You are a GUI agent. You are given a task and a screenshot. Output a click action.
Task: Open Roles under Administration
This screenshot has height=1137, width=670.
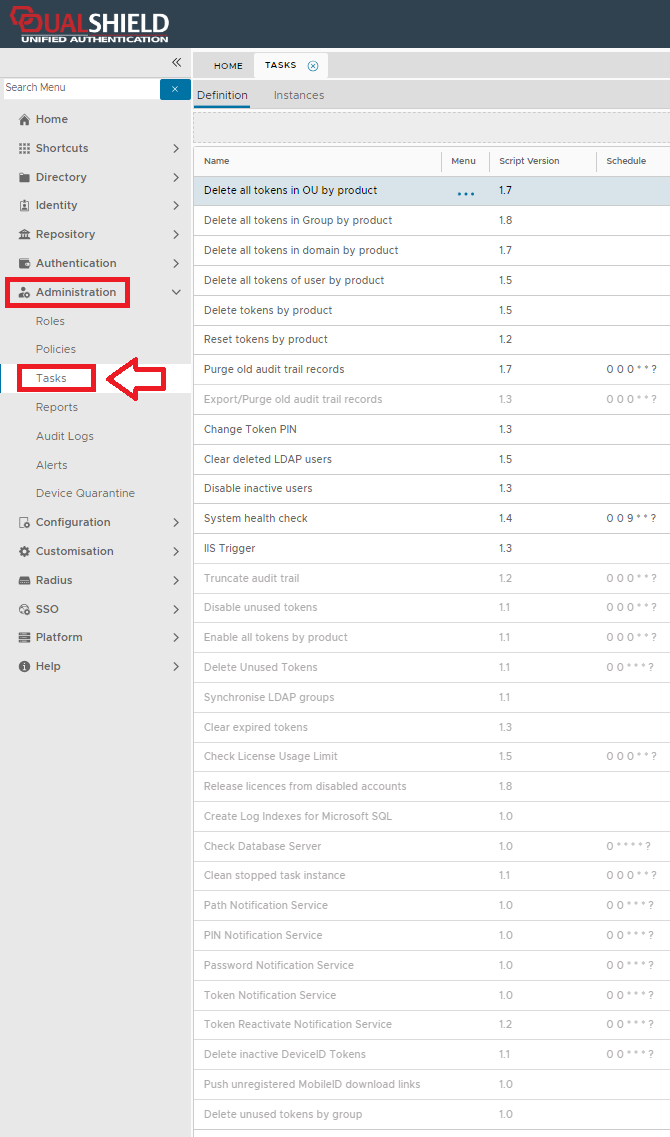coord(50,321)
